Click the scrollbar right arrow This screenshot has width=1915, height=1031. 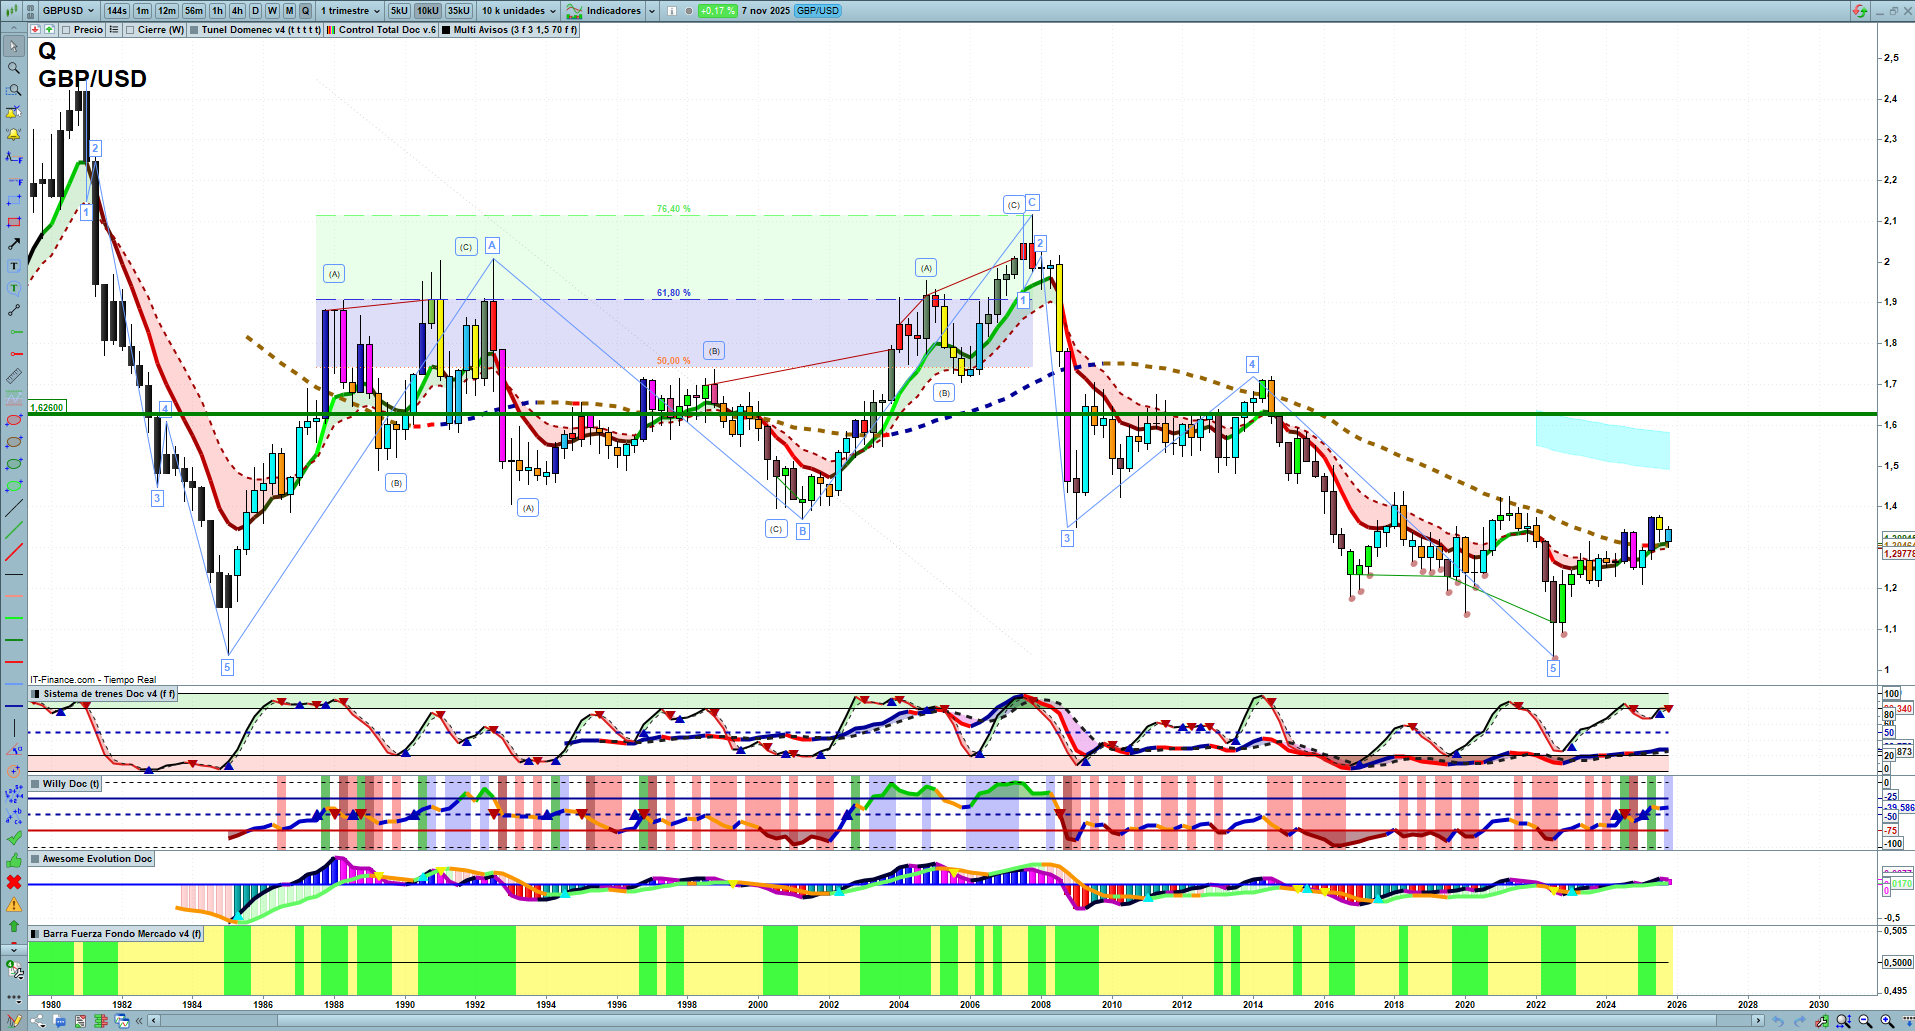(x=1758, y=1021)
